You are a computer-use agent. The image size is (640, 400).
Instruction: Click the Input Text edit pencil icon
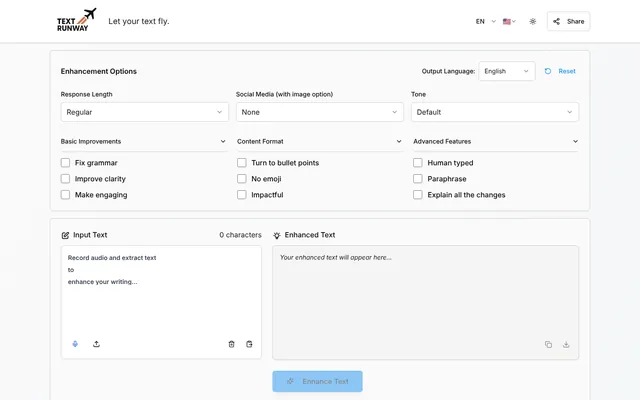65,235
